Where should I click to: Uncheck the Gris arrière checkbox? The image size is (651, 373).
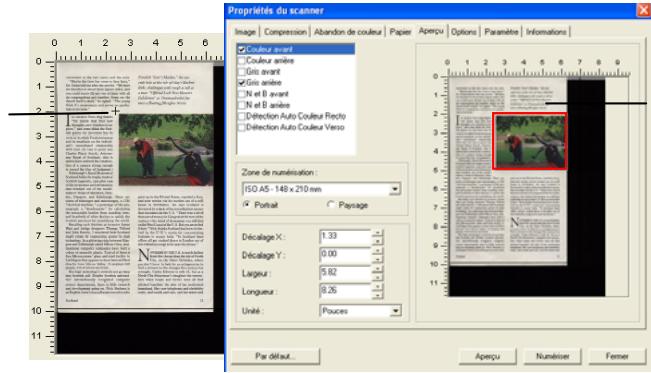click(x=242, y=83)
